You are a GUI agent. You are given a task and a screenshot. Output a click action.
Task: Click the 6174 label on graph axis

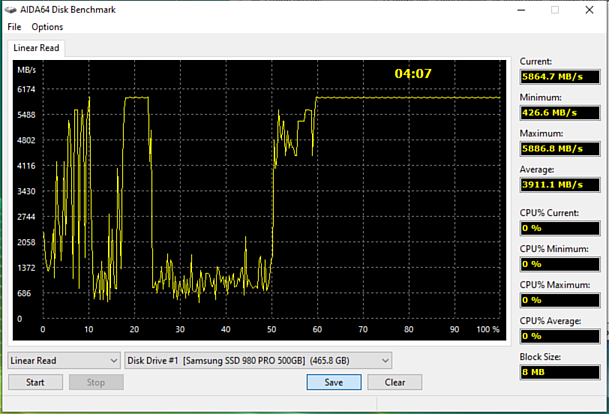pos(26,89)
